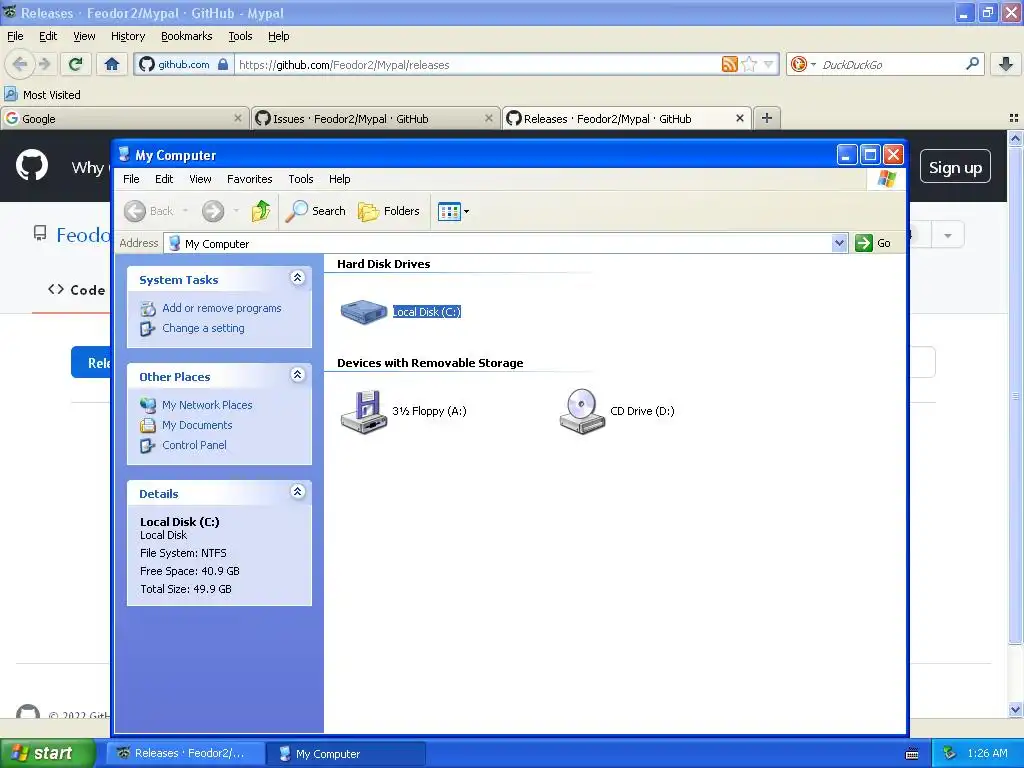Open the URL bar history dropdown
The image size is (1024, 768).
pyautogui.click(x=769, y=64)
